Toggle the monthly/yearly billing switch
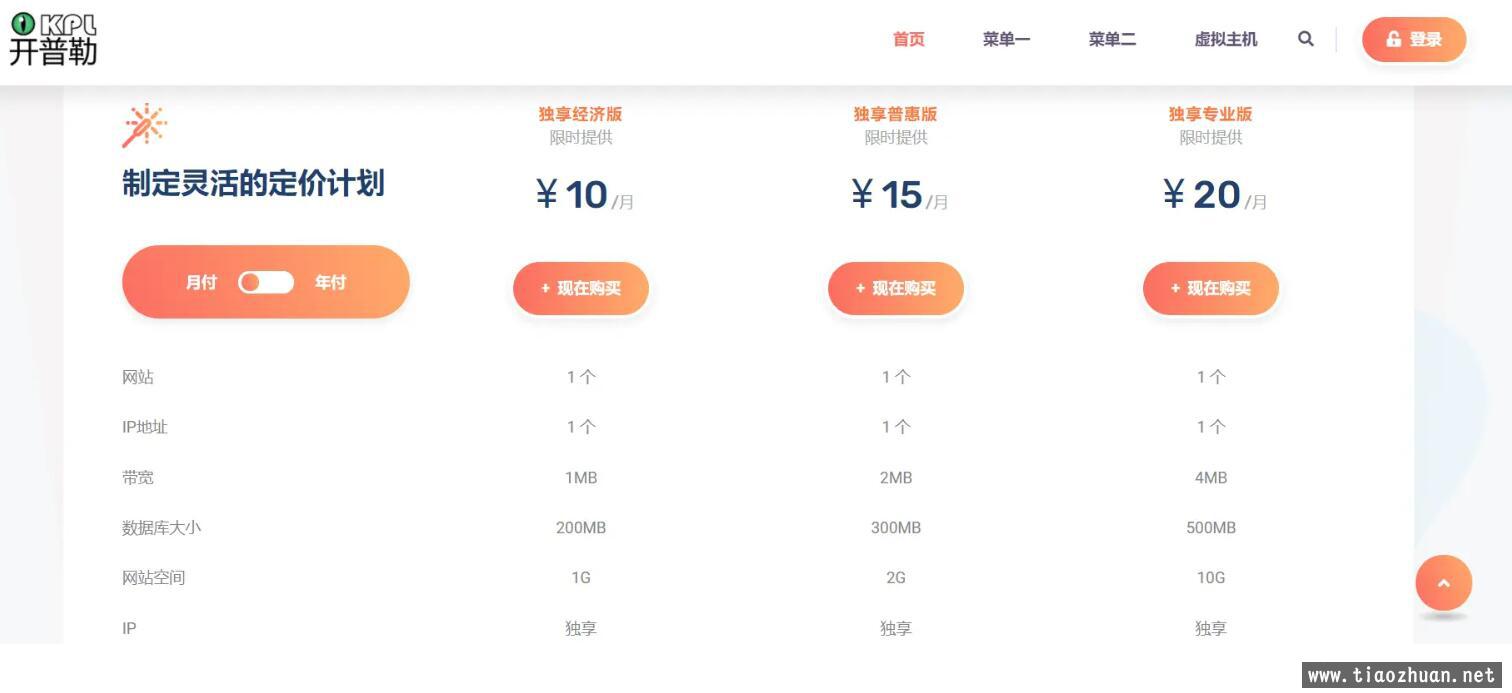1512x693 pixels. click(x=266, y=283)
